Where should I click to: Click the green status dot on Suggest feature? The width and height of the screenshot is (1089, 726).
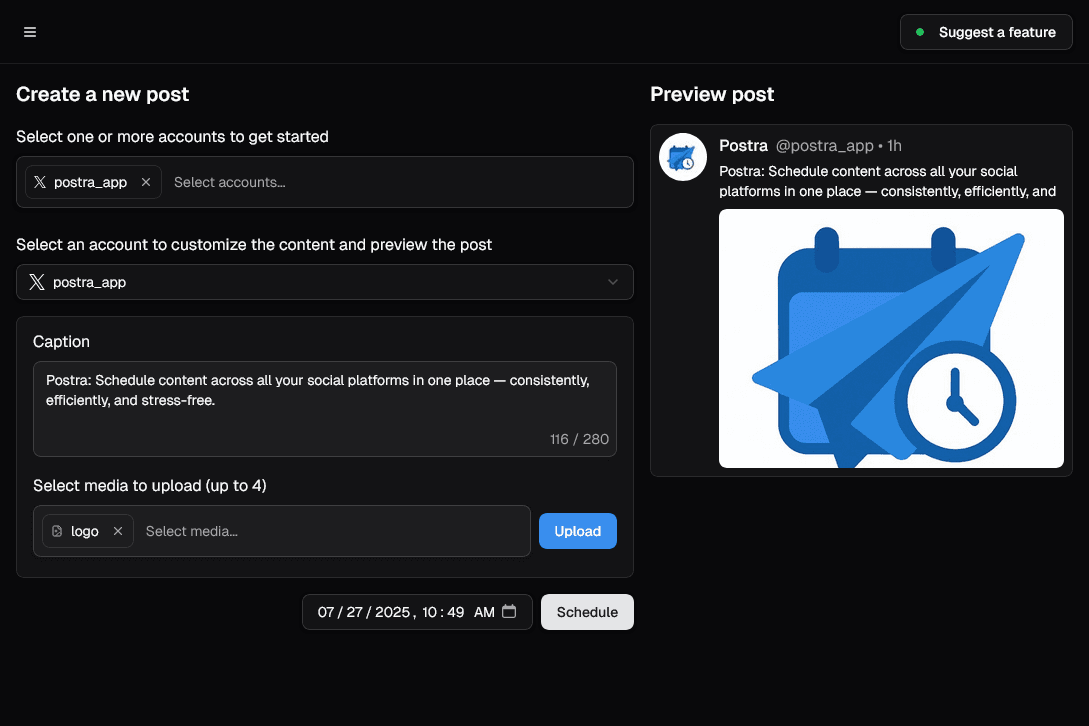[920, 32]
